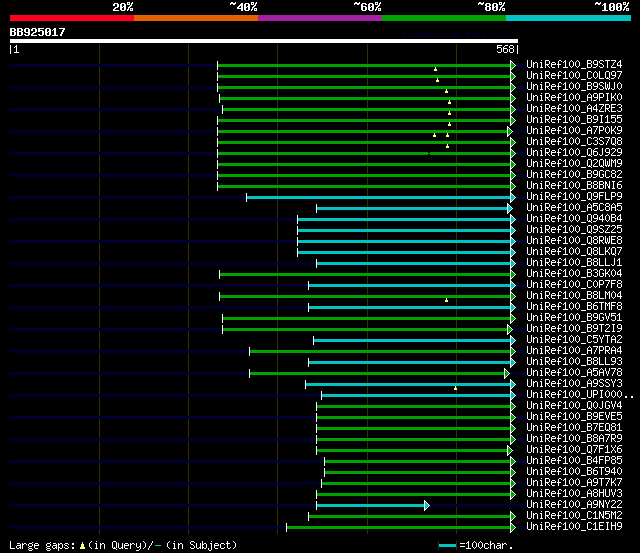Viewport: 640px width, 553px height.
Task: Select the UniRef100_B8LM04 label
Action: [x=574, y=296]
